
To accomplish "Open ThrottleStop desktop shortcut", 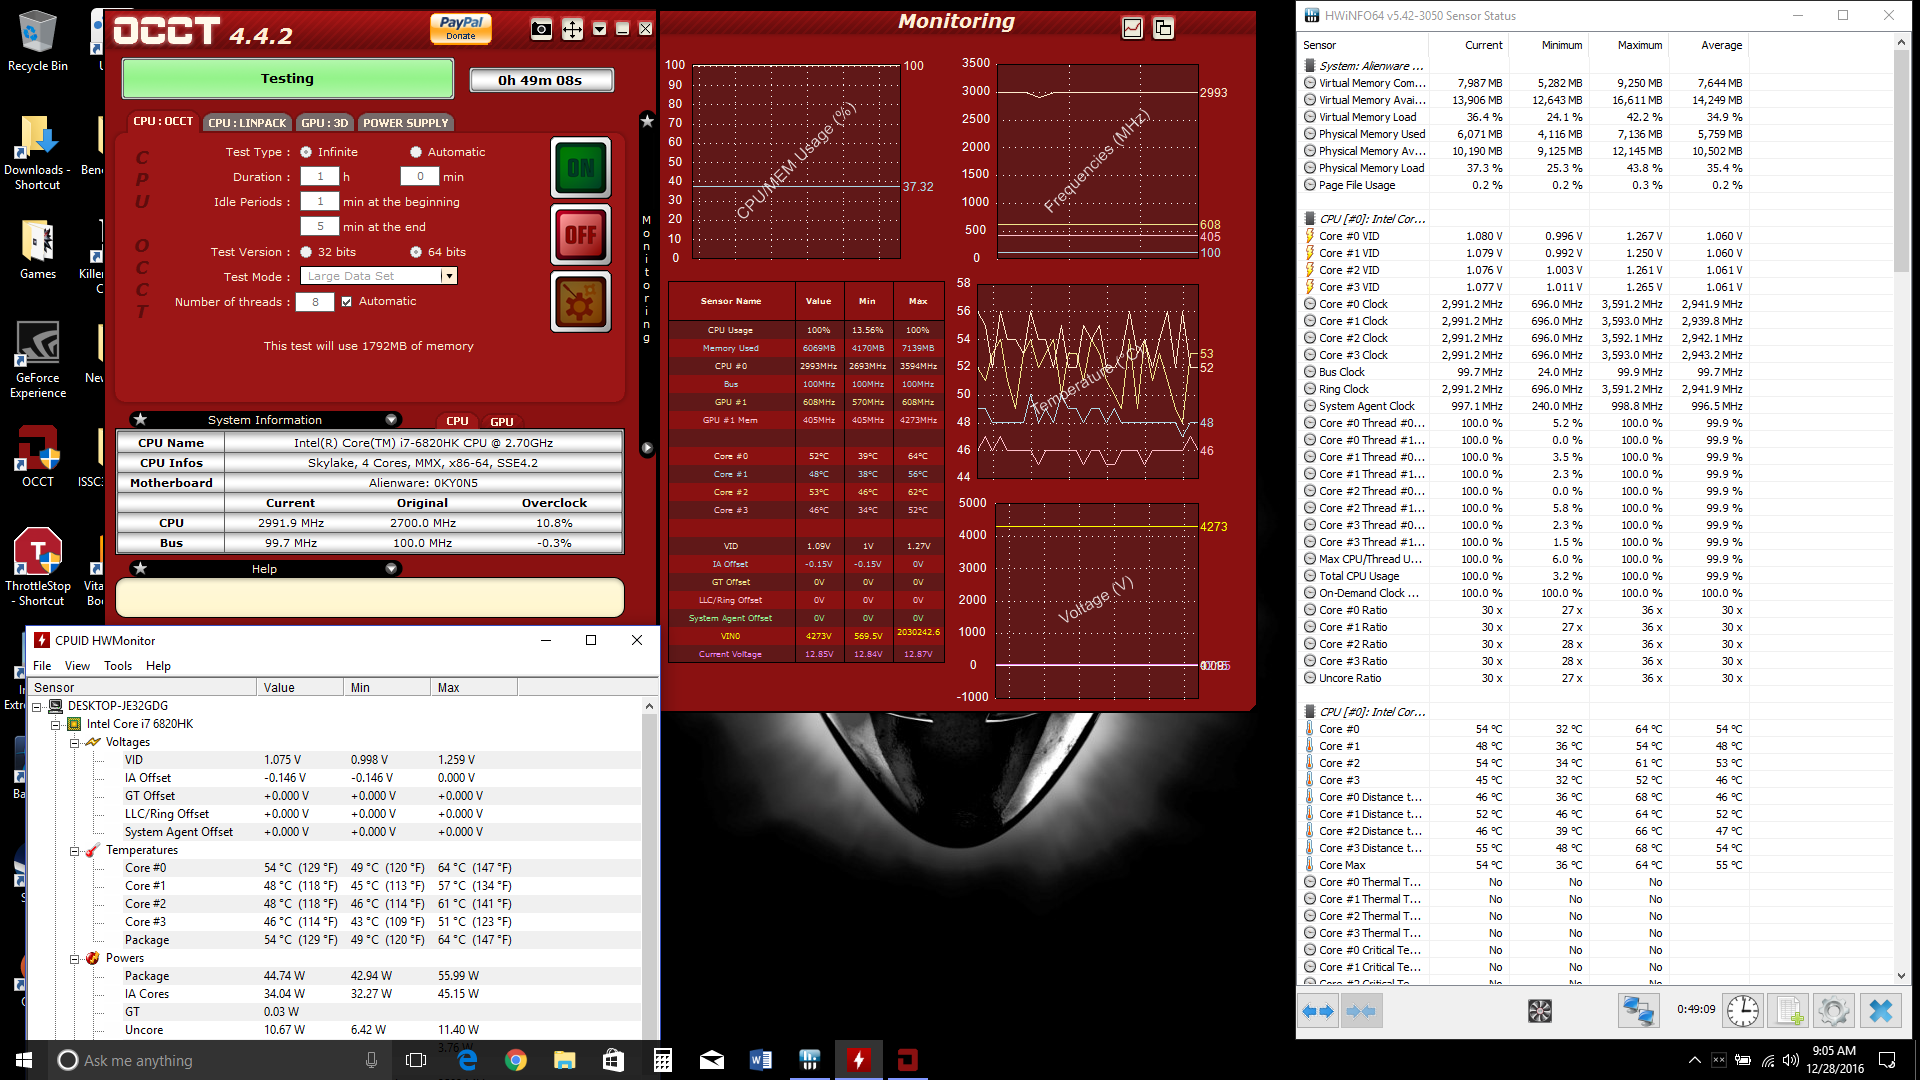I will tap(38, 566).
